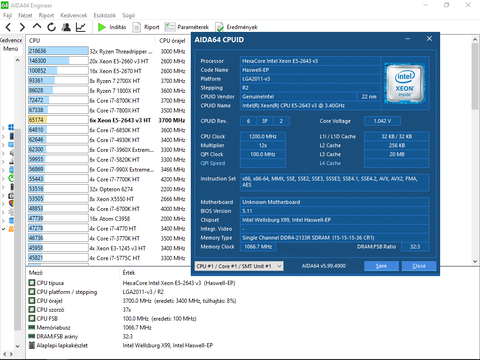The height and width of the screenshot is (360, 480).
Task: Switch to the Menü sidebar tab
Action: point(11,49)
